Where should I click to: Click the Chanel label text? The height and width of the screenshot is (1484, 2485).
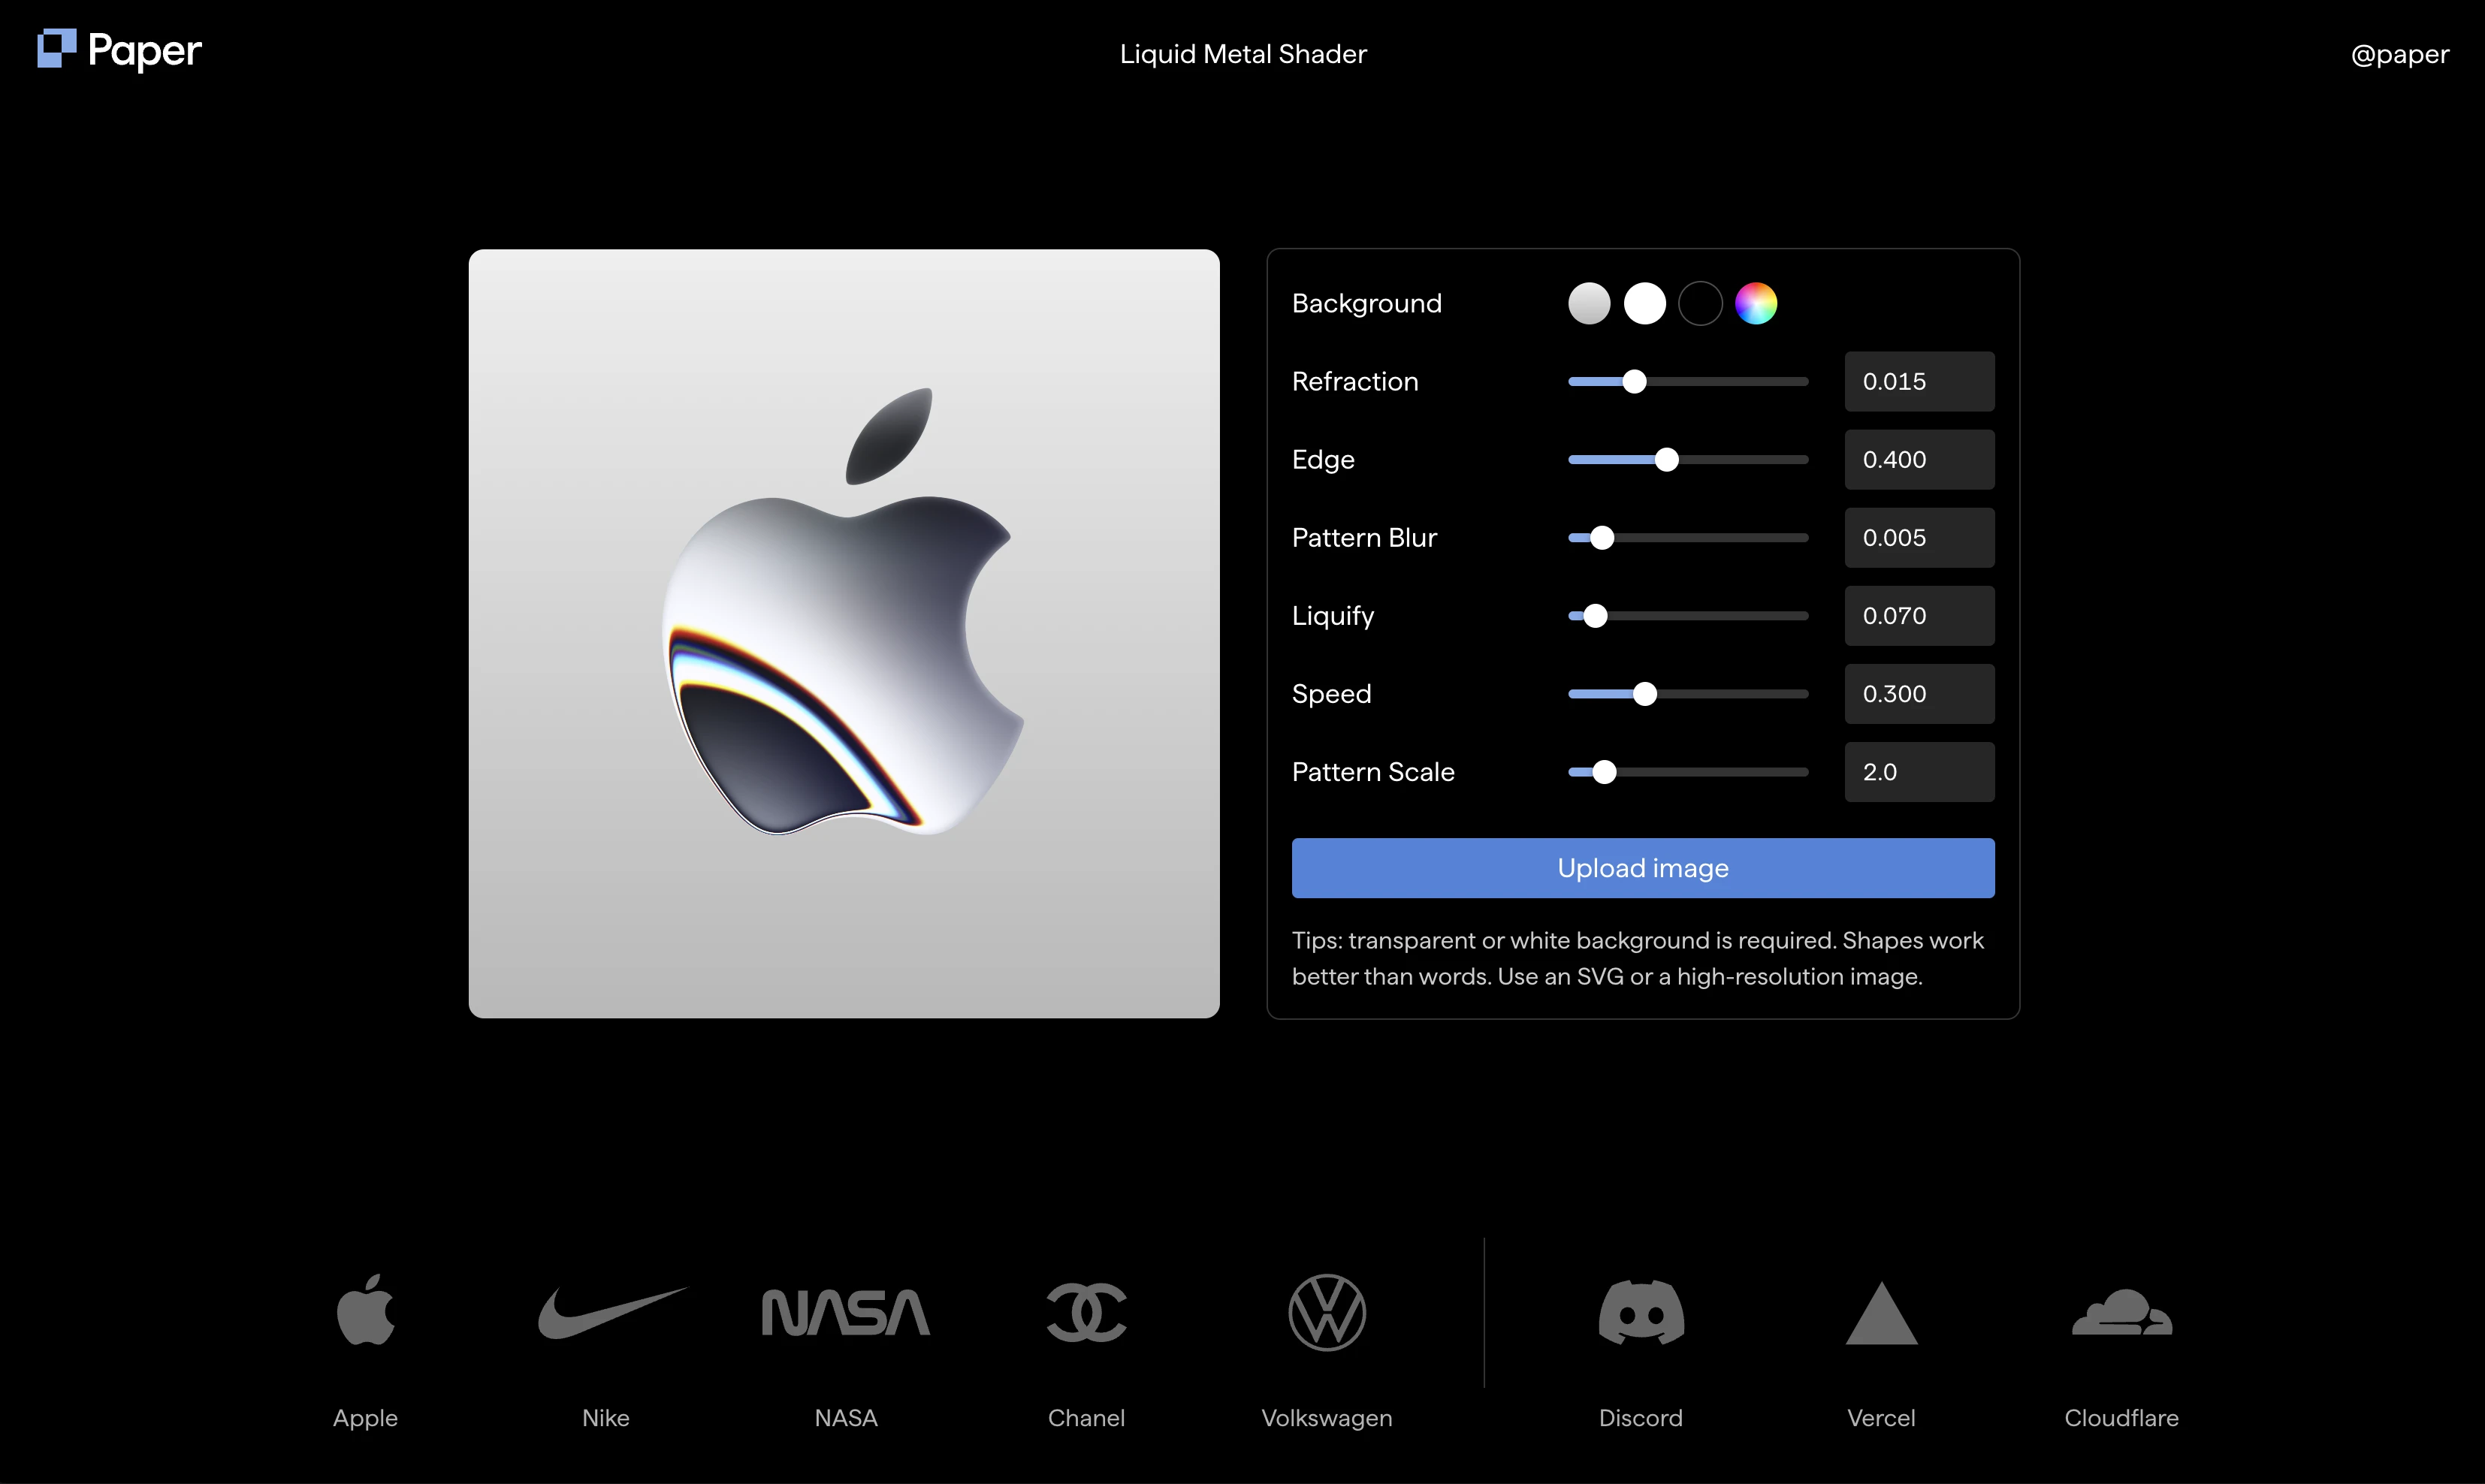(x=1086, y=1417)
